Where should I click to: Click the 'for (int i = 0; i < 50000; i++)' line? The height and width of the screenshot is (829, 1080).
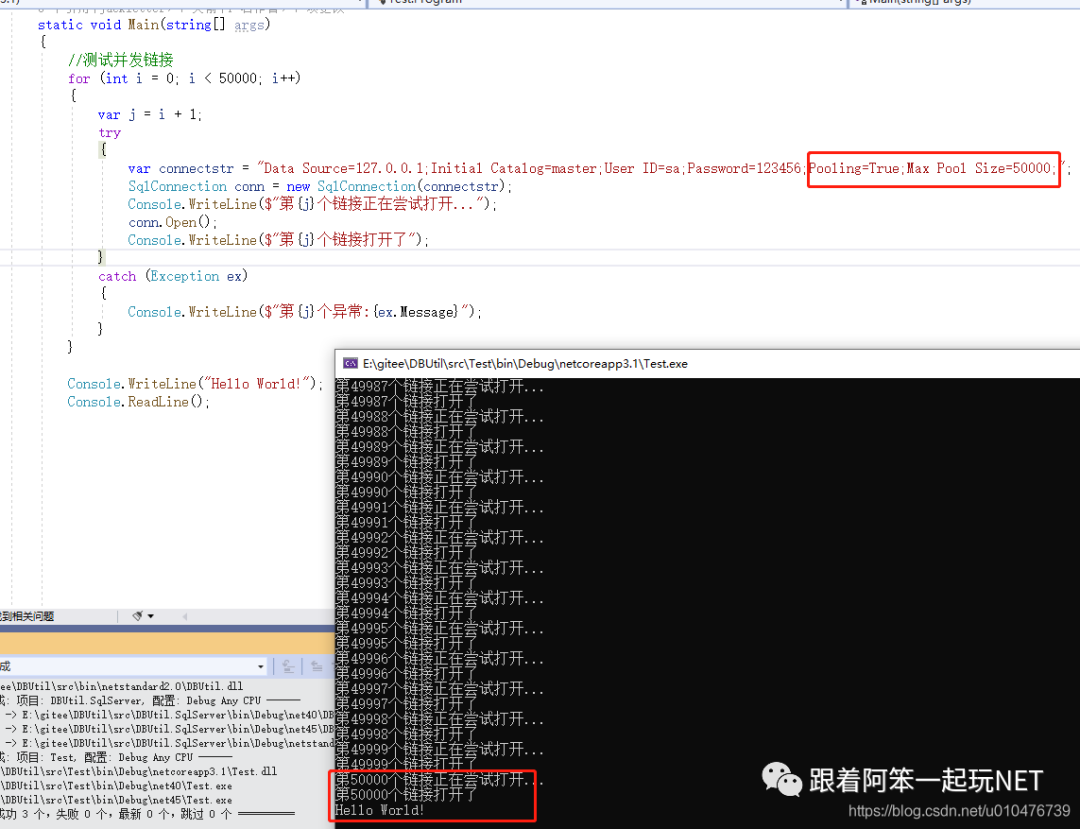pyautogui.click(x=184, y=78)
